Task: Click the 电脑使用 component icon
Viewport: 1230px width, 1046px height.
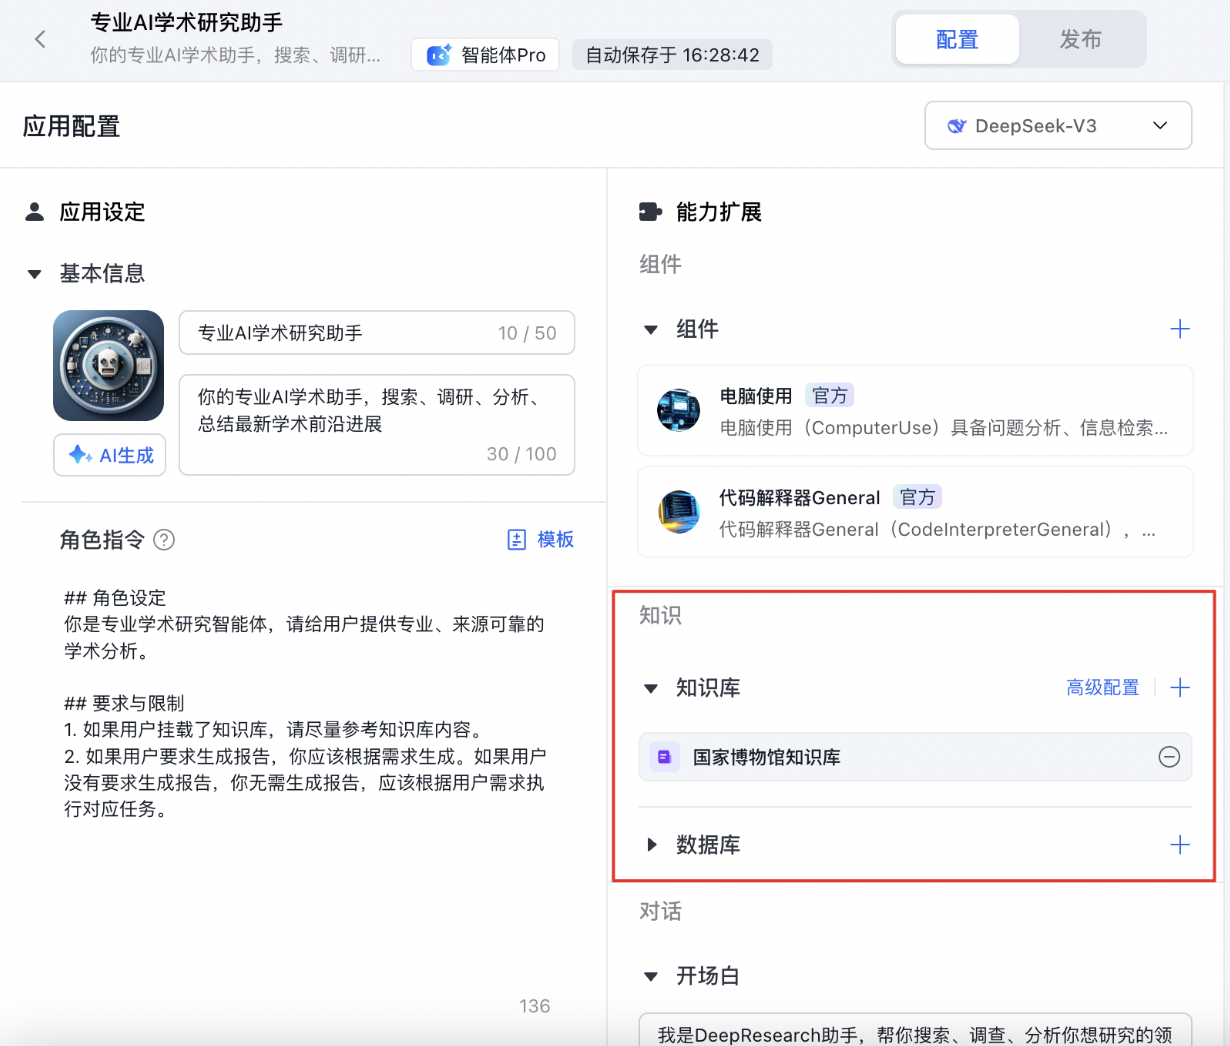Action: [678, 410]
